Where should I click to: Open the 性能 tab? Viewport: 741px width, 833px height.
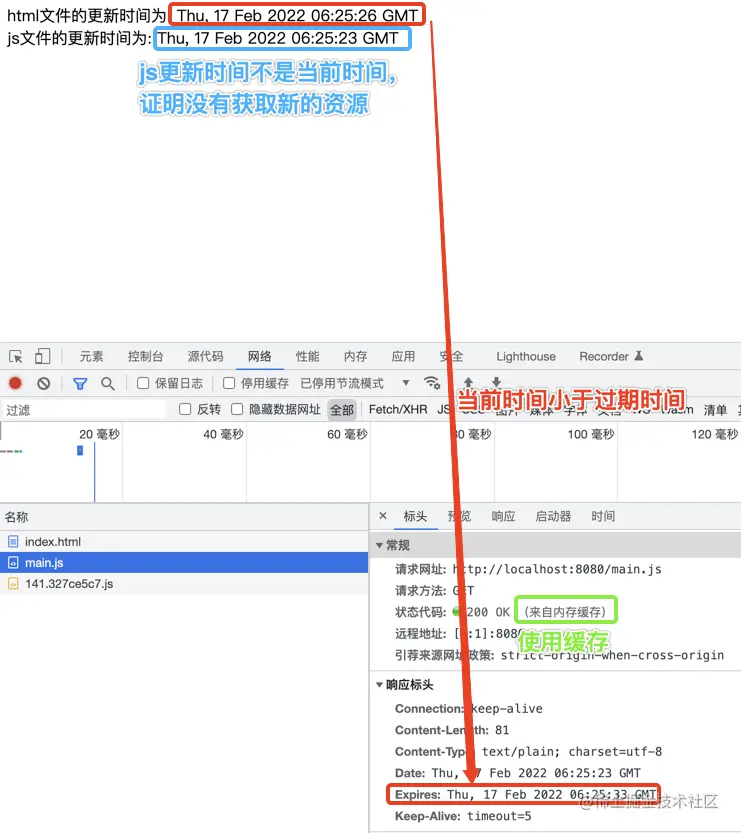308,356
